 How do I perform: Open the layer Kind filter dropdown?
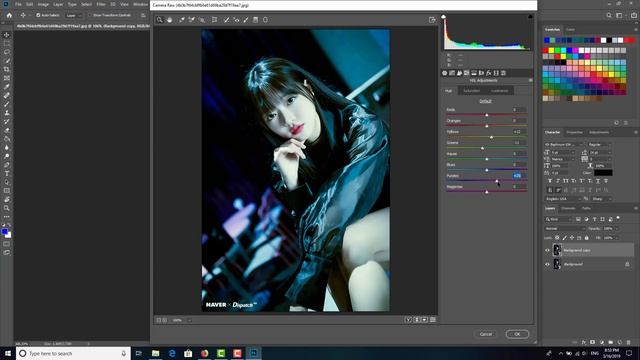point(559,219)
